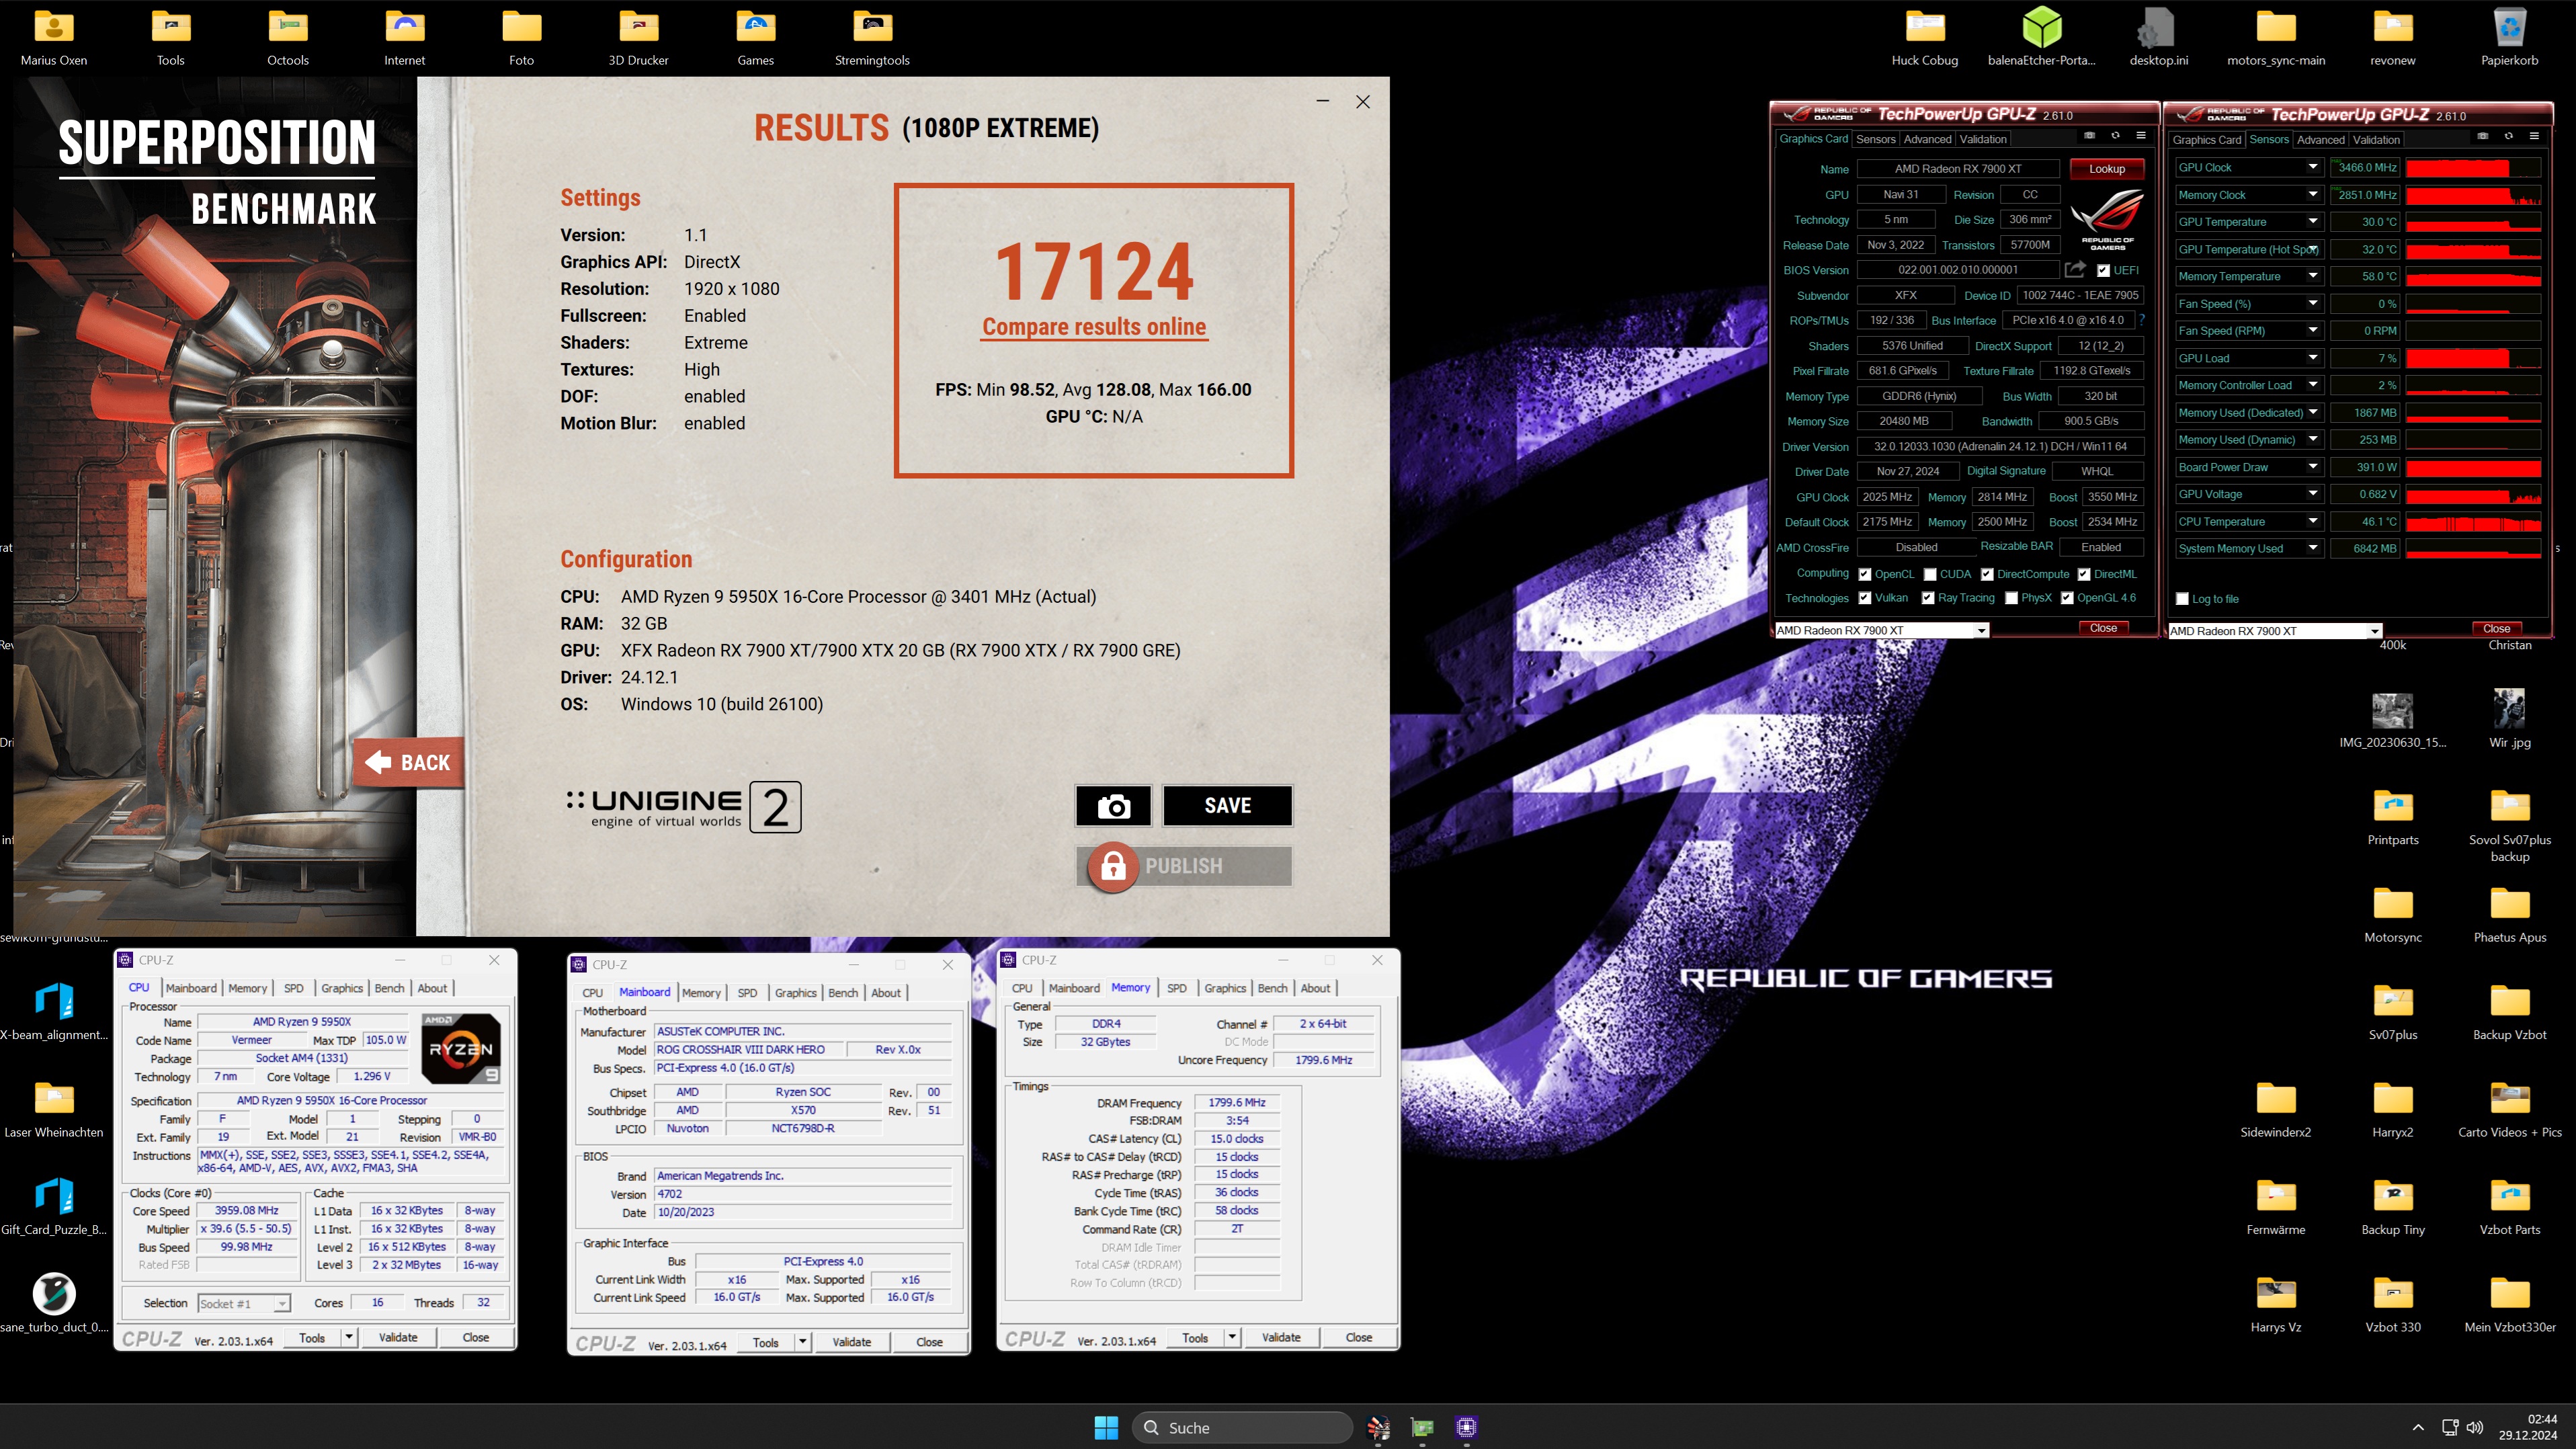Toggle the Ray Tracing checkbox
This screenshot has width=2576, height=1449.
tap(1928, 598)
